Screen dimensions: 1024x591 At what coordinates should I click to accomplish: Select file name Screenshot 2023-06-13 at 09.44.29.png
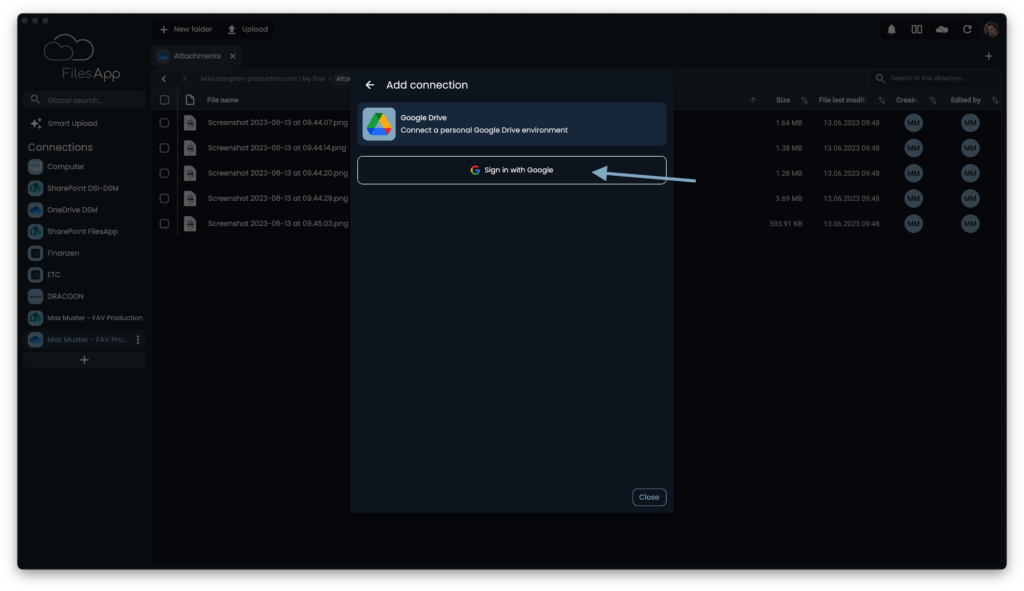(x=278, y=199)
